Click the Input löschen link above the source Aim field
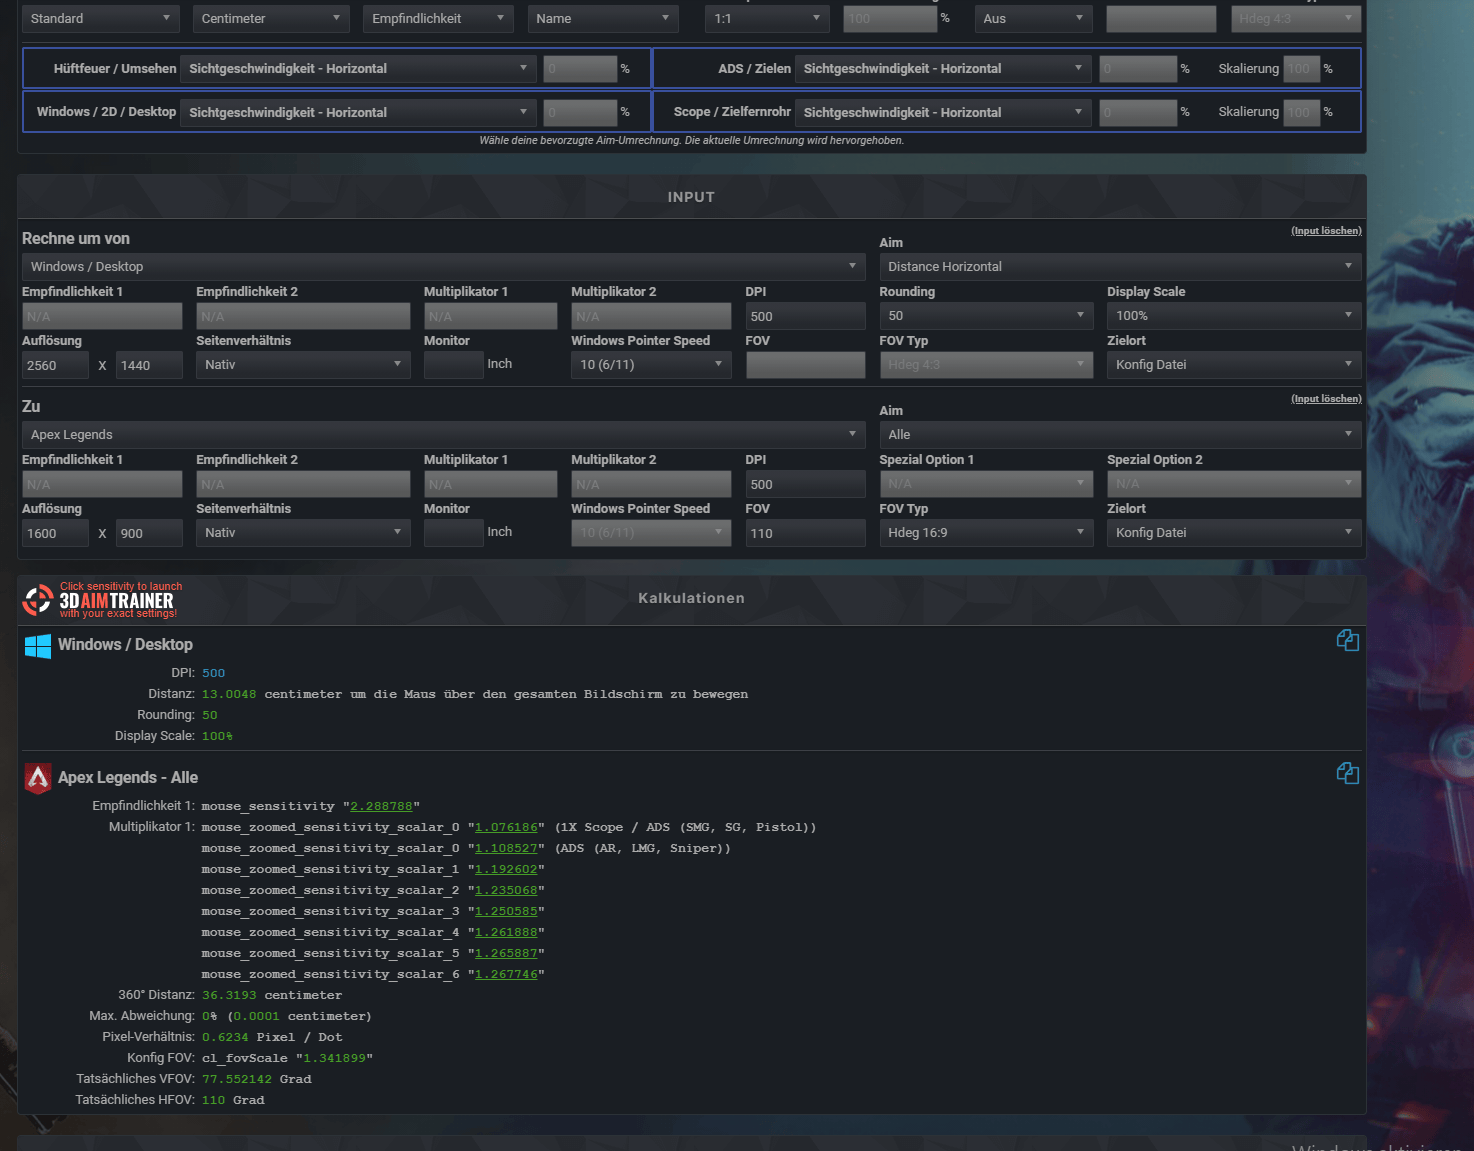 pos(1326,231)
